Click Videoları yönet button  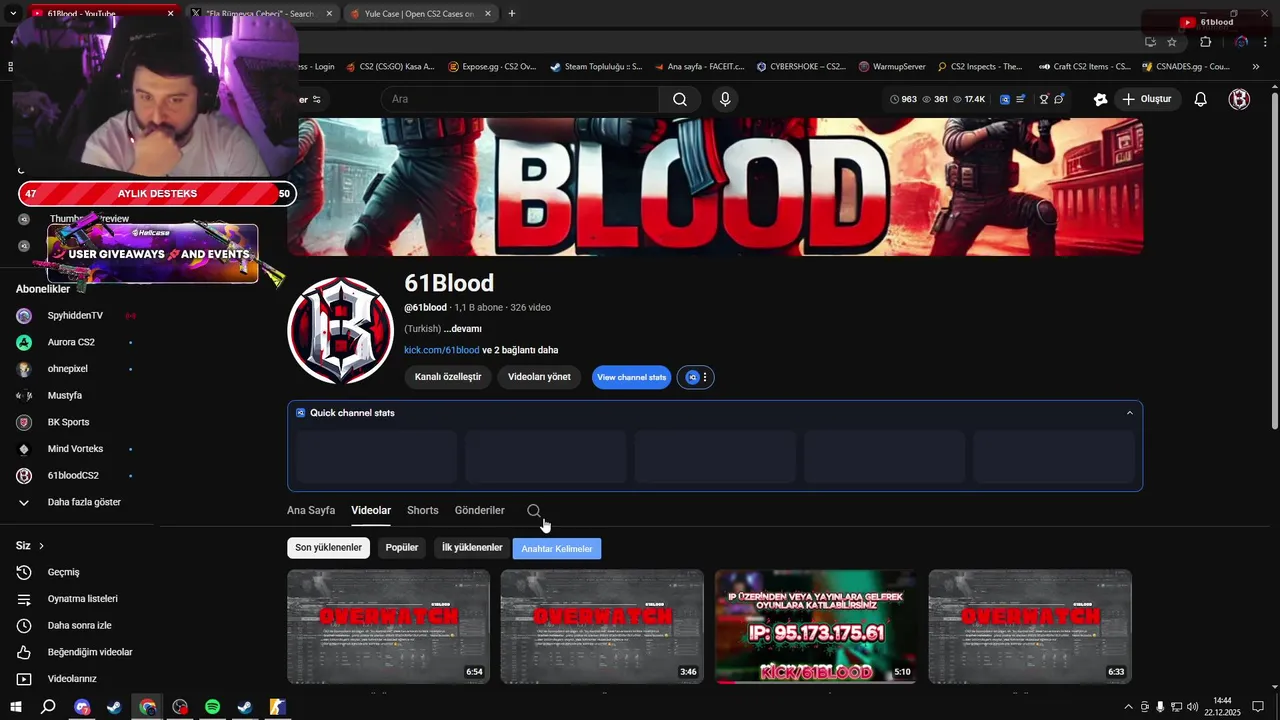[x=539, y=377]
